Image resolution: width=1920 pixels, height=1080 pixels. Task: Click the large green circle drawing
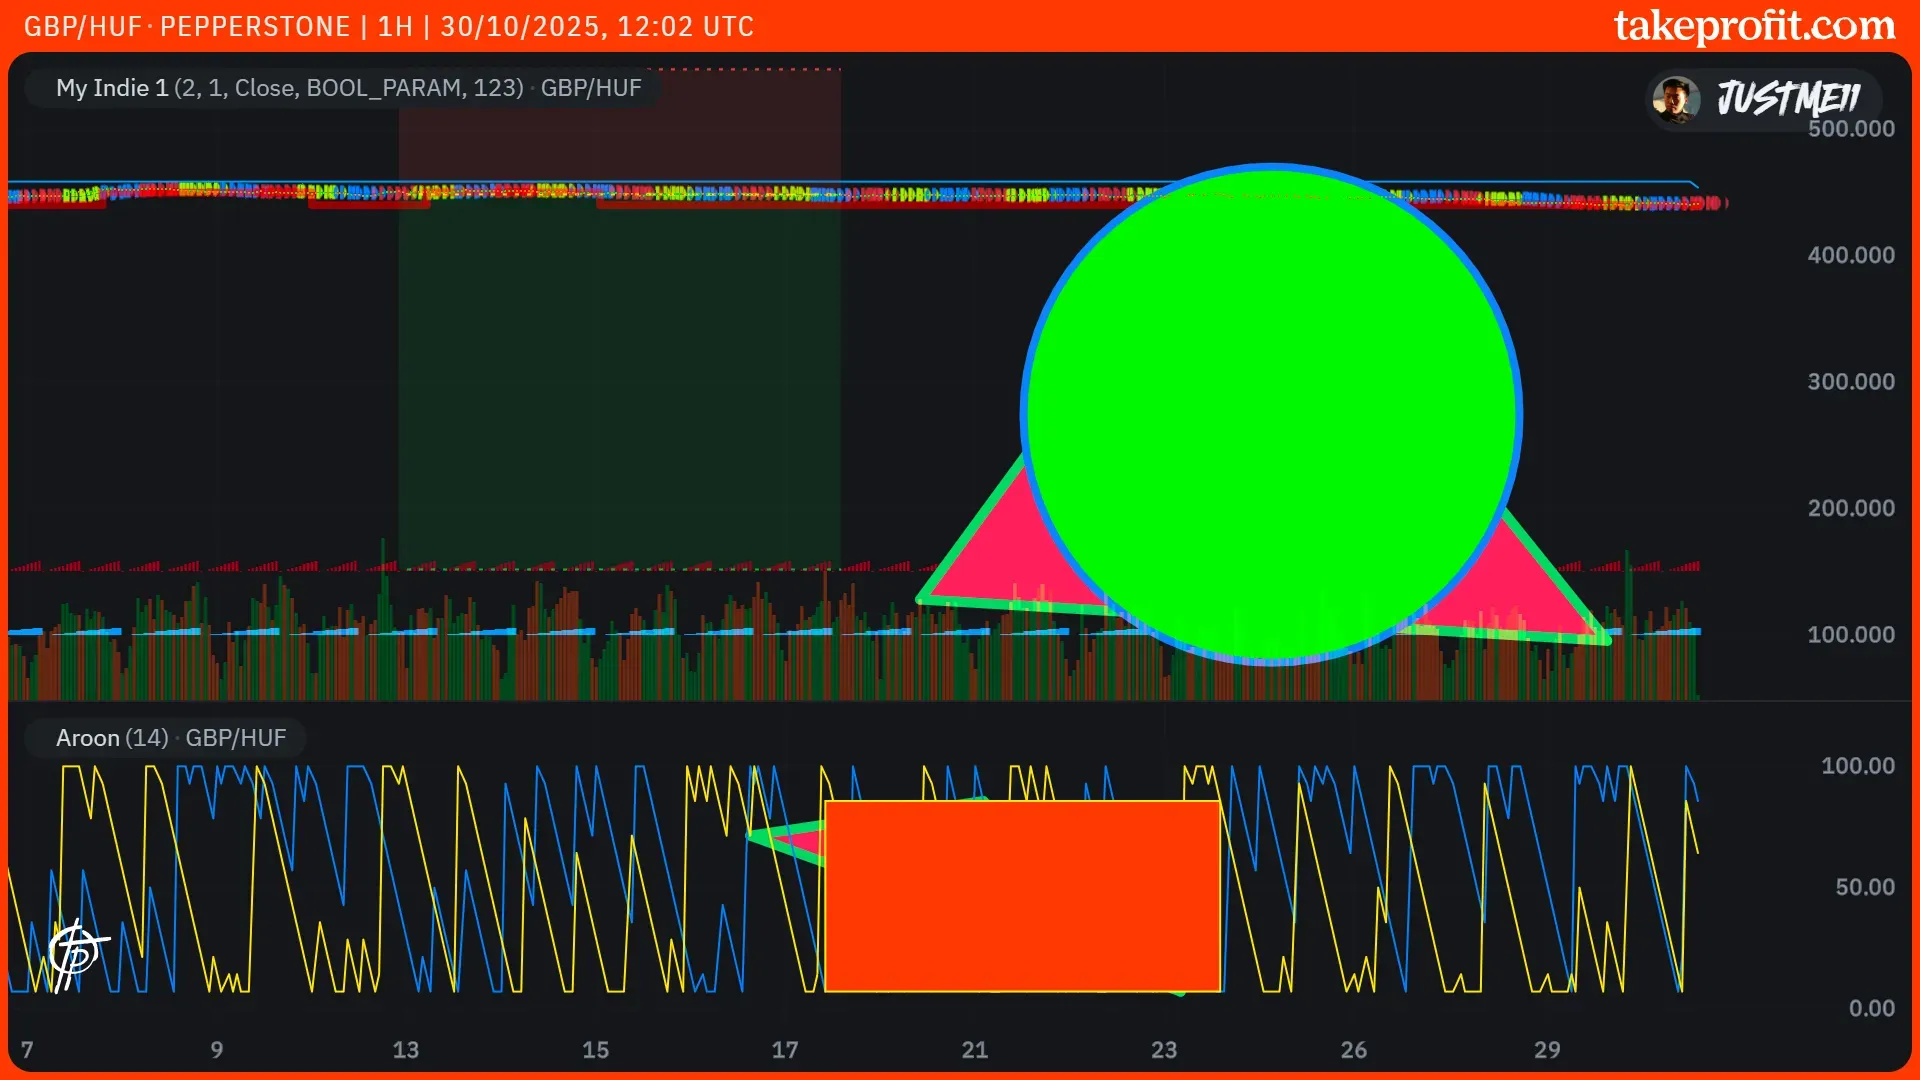point(1272,413)
